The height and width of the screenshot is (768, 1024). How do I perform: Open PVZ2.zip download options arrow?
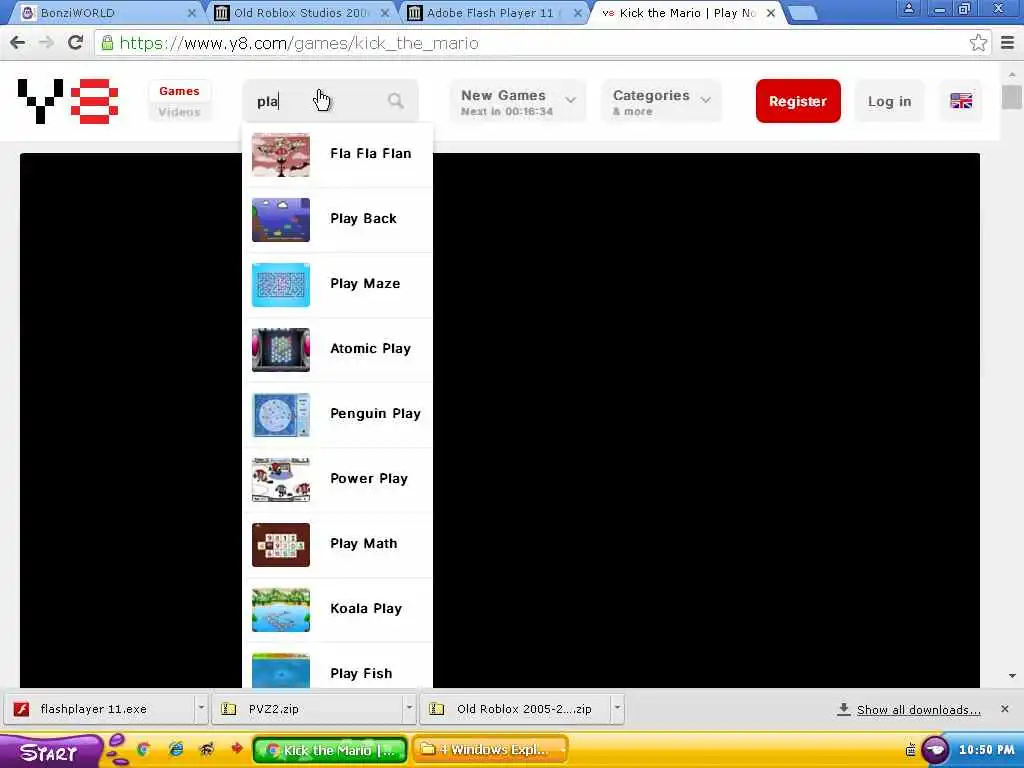[409, 708]
